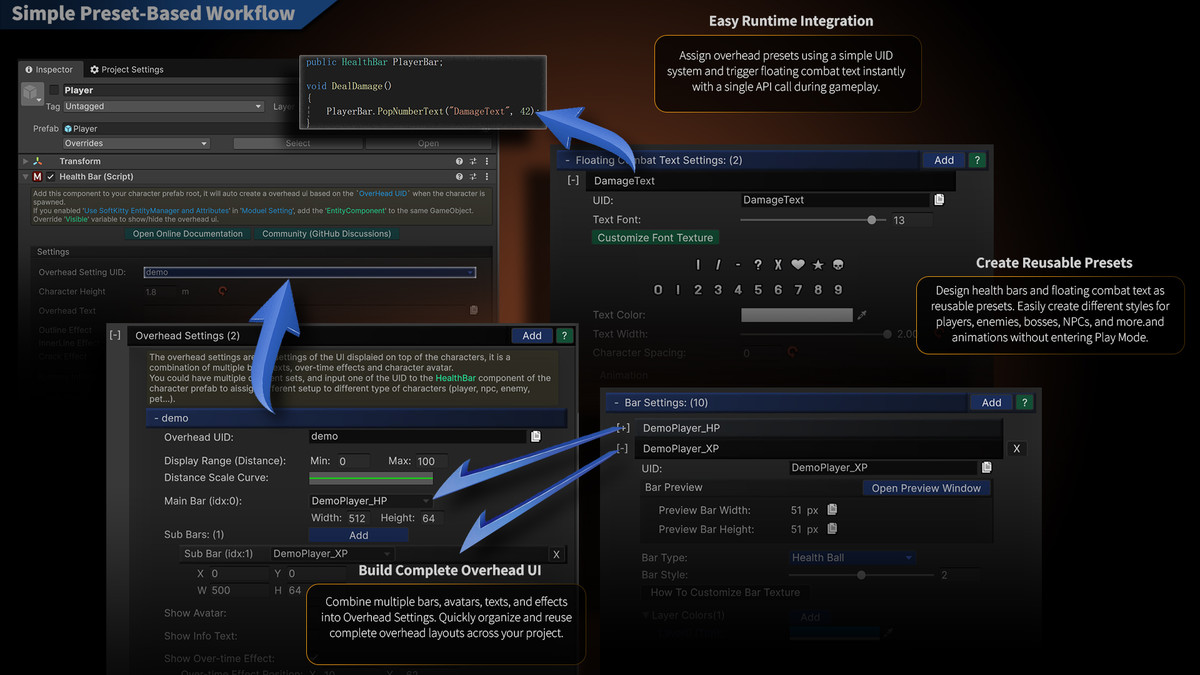Copy the Preview Bar Width value
This screenshot has width=1200, height=675.
coord(832,510)
